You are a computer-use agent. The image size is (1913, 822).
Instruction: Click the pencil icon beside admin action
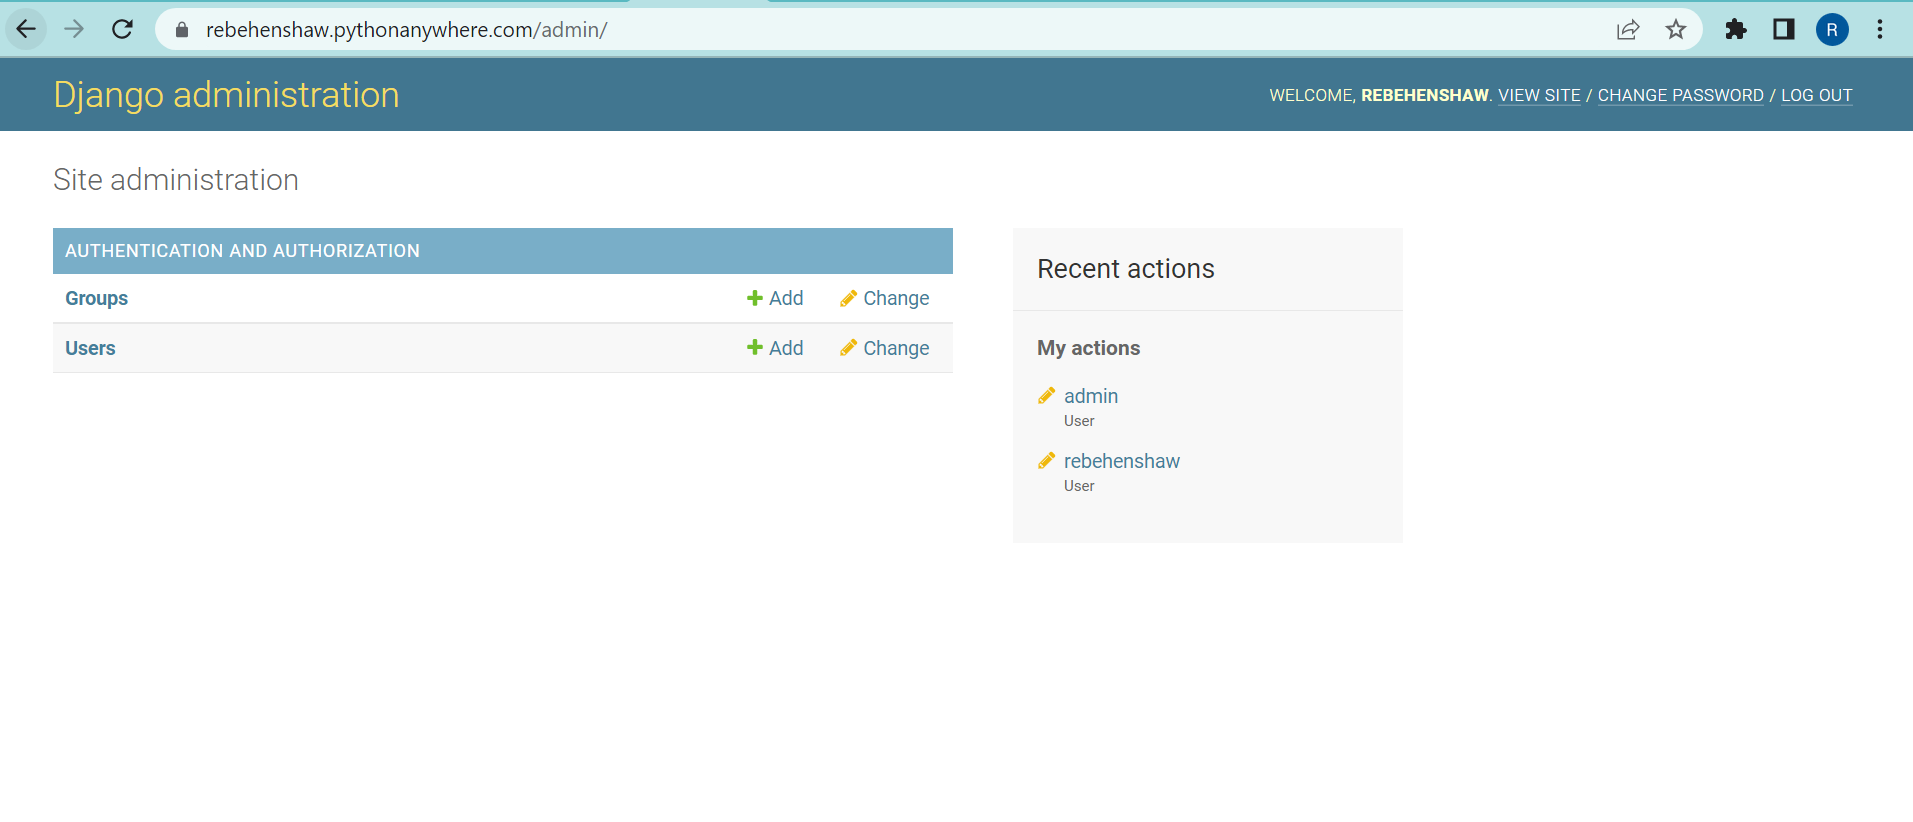click(x=1047, y=396)
